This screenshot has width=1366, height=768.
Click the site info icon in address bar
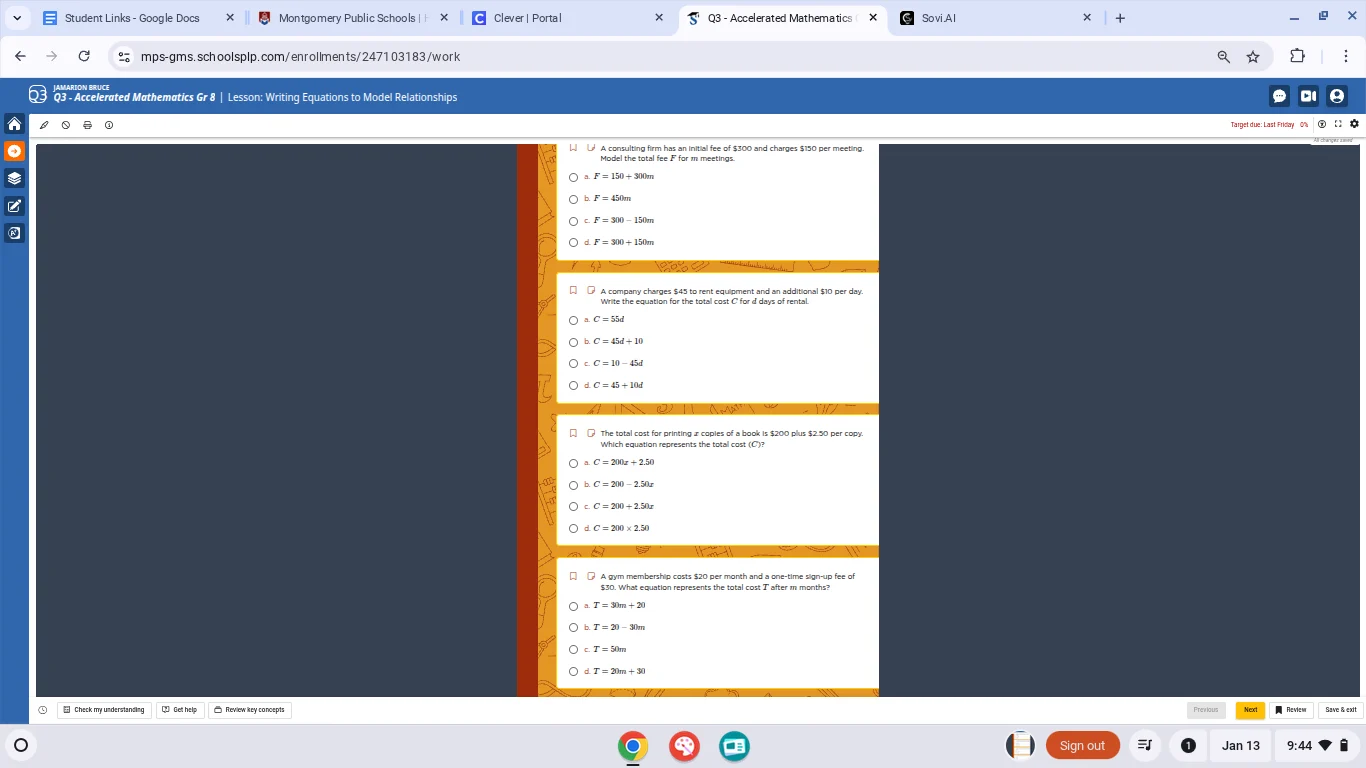(x=124, y=57)
